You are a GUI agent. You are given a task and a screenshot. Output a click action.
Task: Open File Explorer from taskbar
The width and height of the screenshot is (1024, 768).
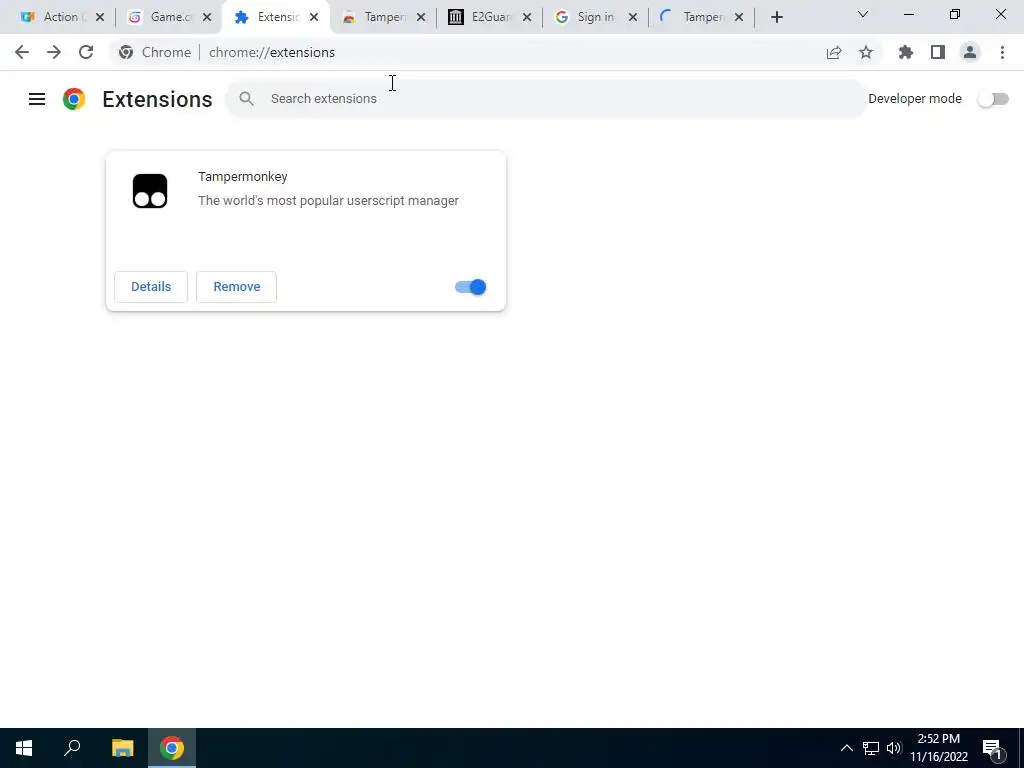(122, 748)
